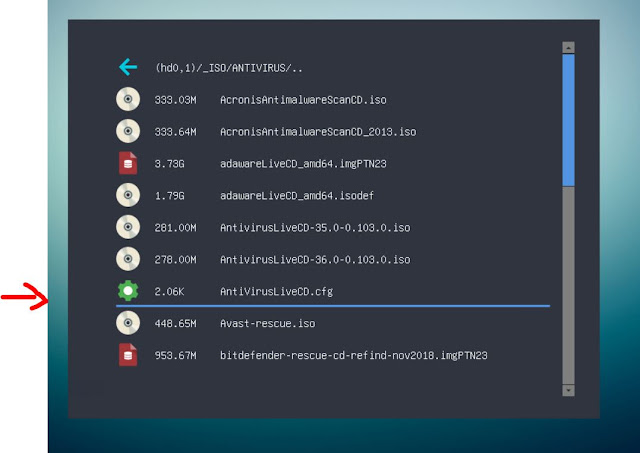Viewport: 640px width, 453px height.
Task: Click red image icon for bitdefender-rescue-cd-refind-nov2018.imgPTN23
Action: 128,354
